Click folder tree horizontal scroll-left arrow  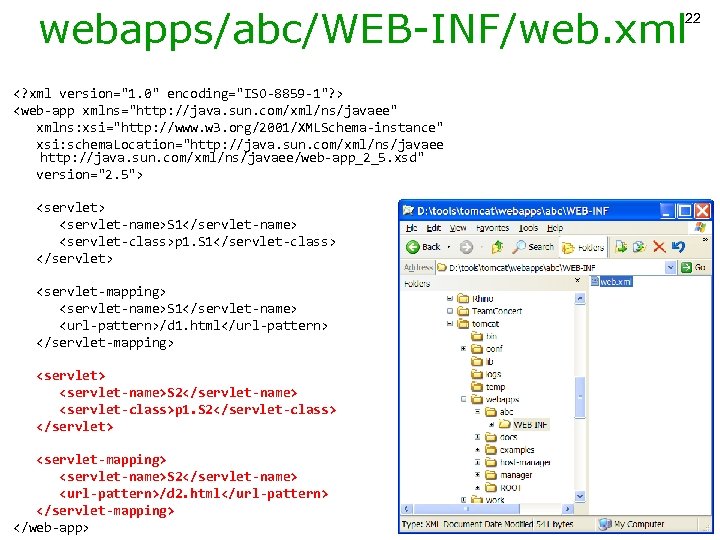(x=407, y=509)
